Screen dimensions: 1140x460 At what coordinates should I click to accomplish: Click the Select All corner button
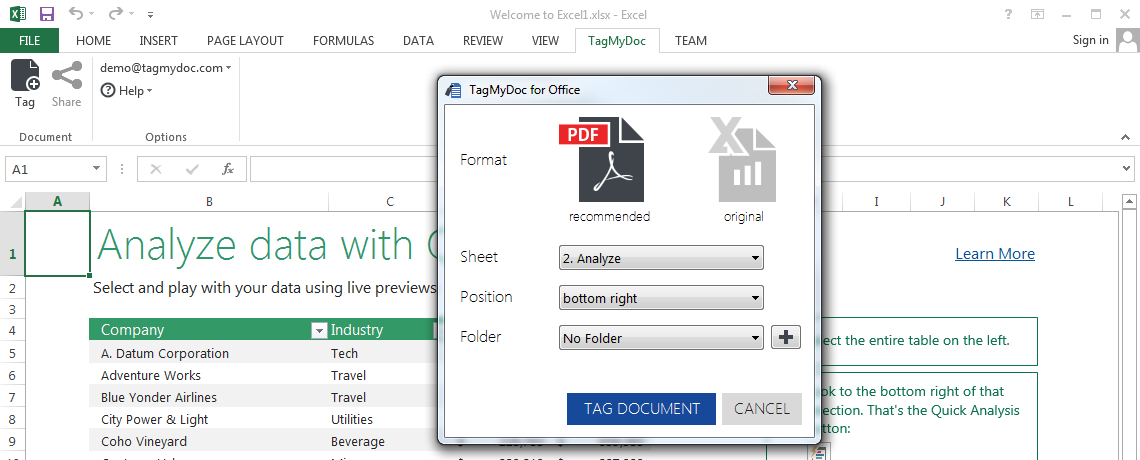pos(12,201)
